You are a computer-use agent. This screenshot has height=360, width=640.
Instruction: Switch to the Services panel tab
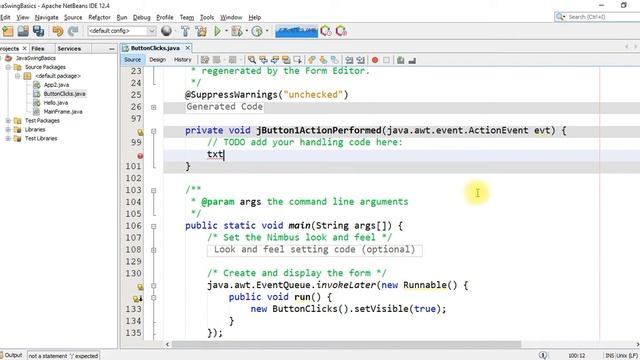69,49
